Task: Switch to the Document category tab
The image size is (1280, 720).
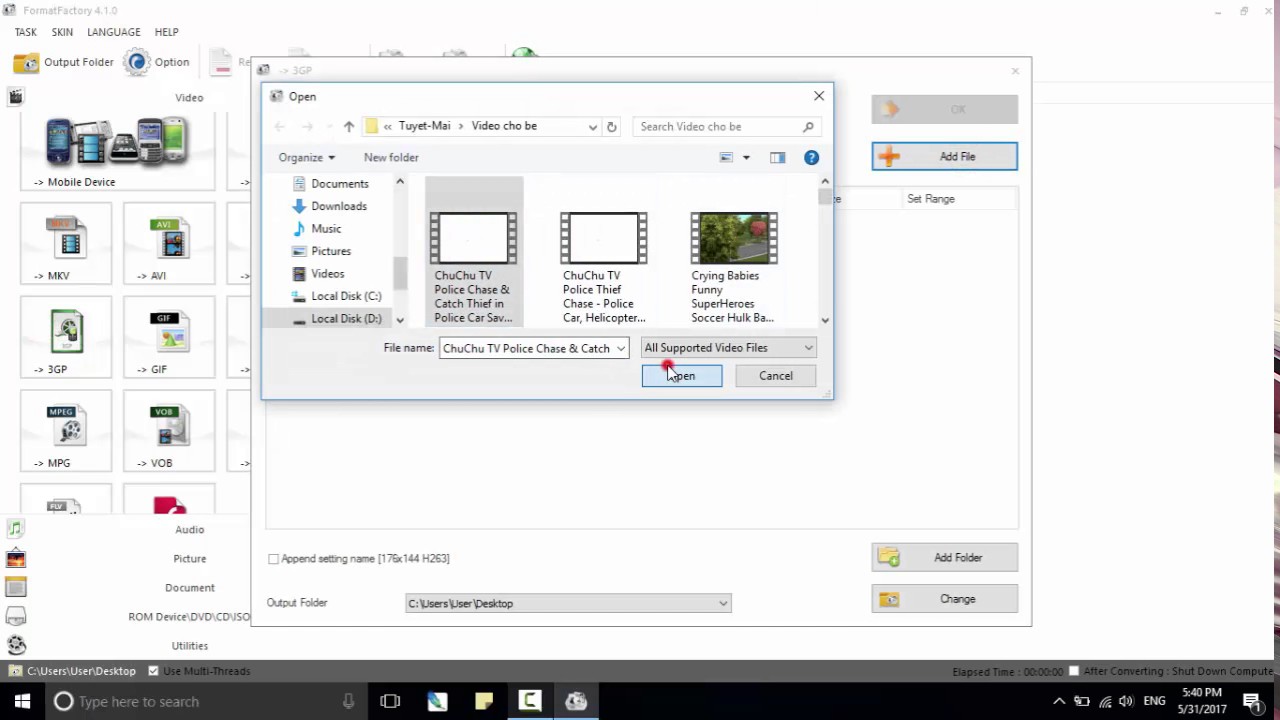Action: [189, 587]
